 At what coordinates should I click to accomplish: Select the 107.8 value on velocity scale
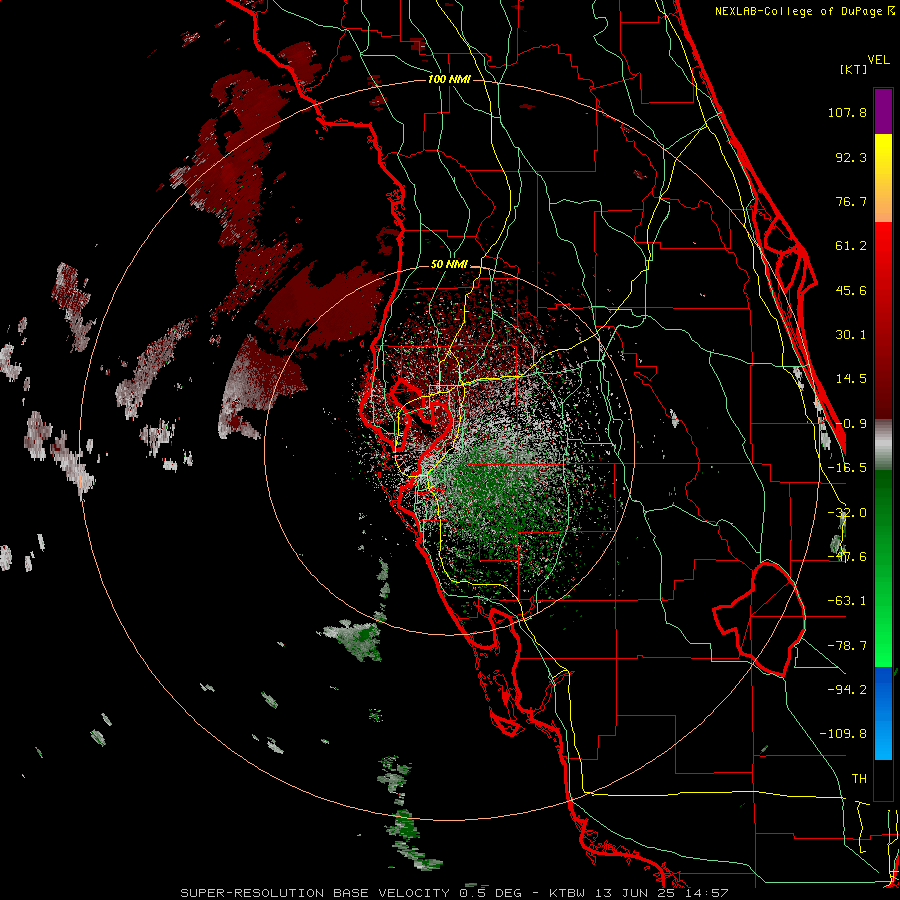[847, 112]
